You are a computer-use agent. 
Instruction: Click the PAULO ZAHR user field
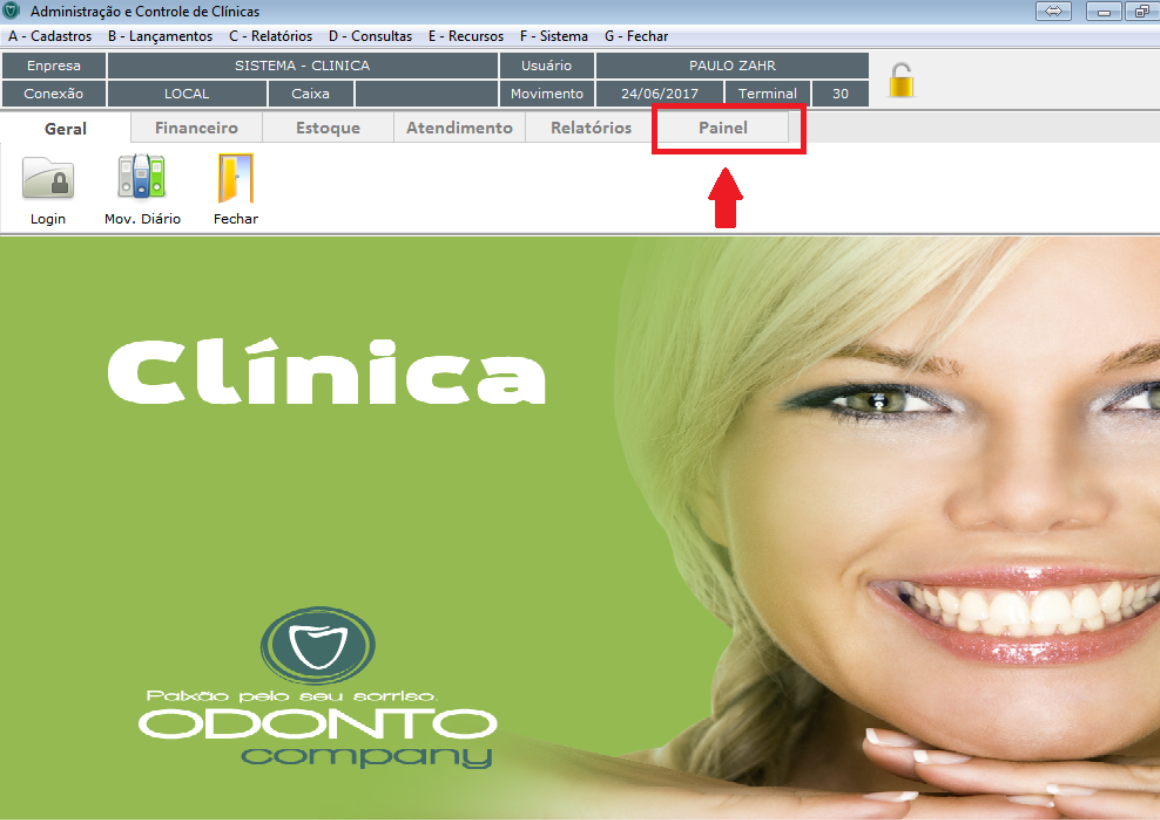coord(732,65)
